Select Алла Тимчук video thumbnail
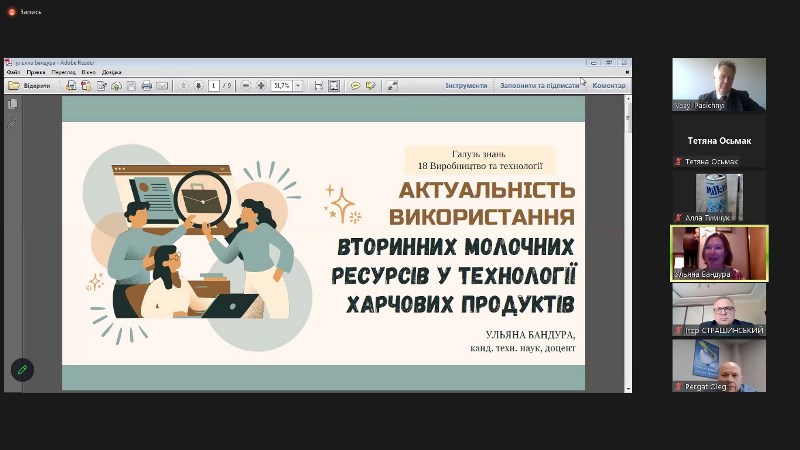 [x=719, y=197]
